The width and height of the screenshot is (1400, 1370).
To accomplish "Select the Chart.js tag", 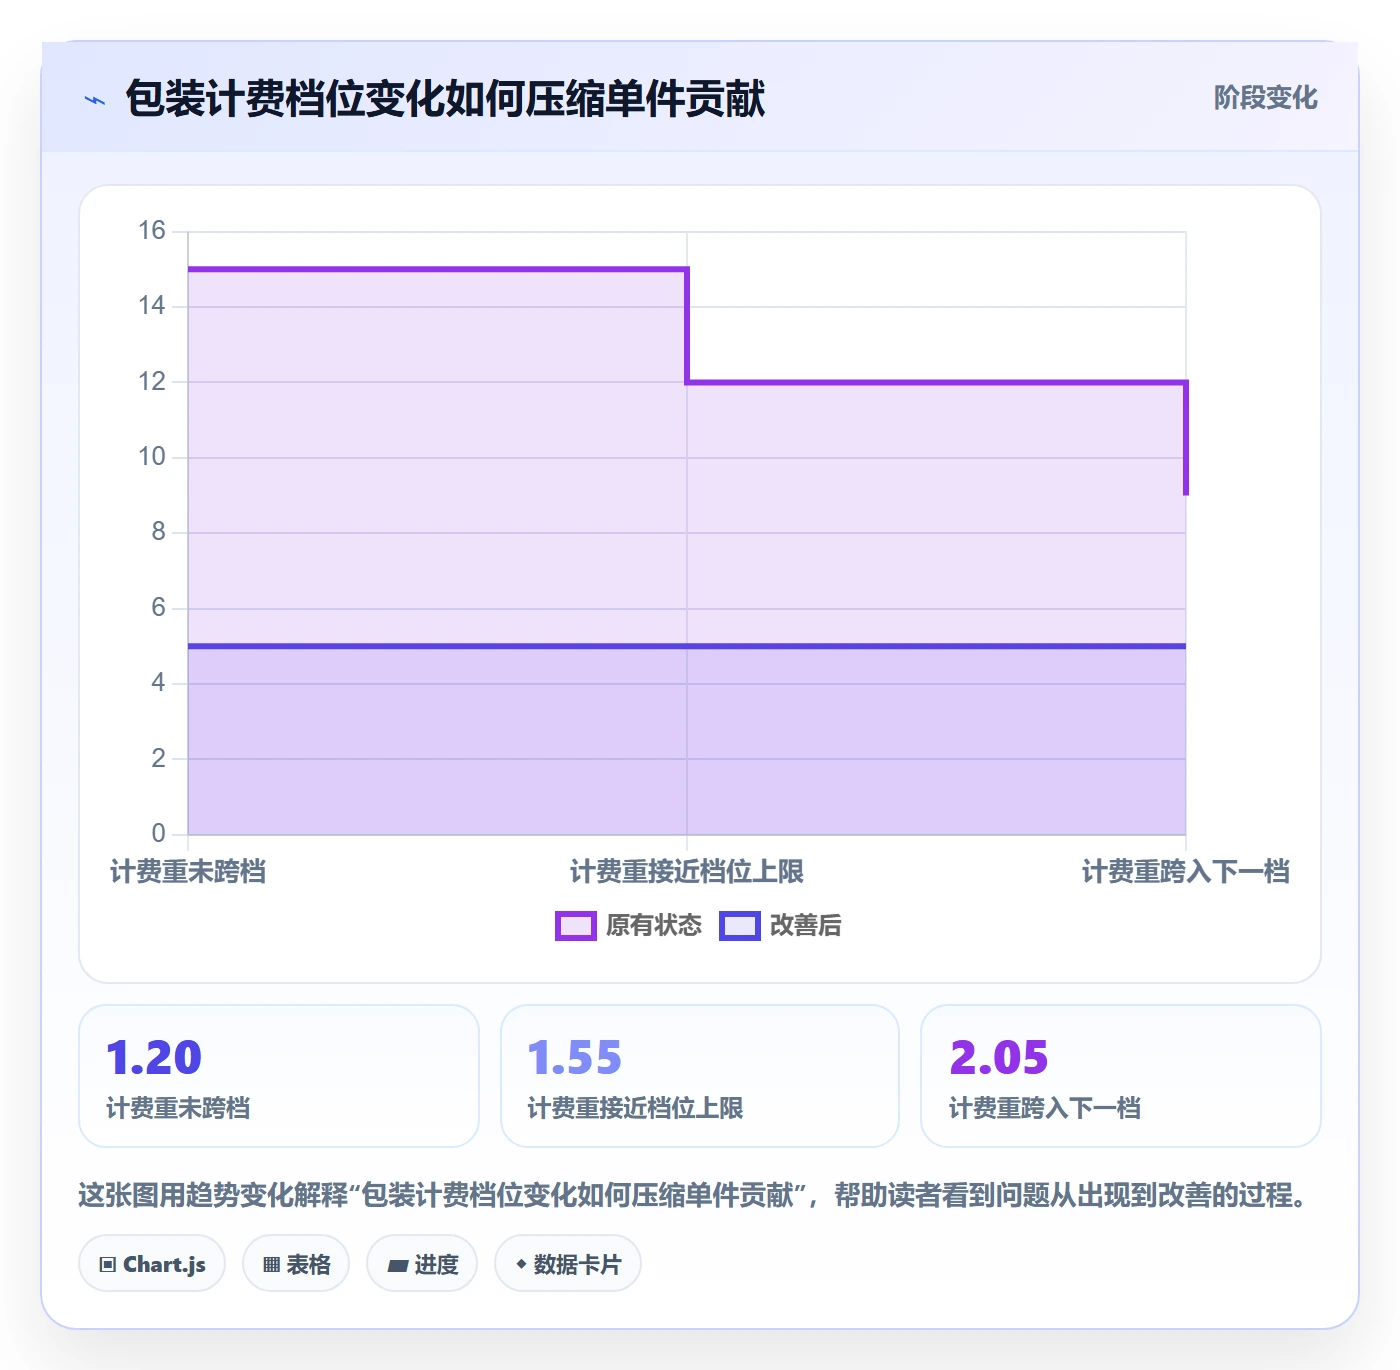I will [152, 1264].
